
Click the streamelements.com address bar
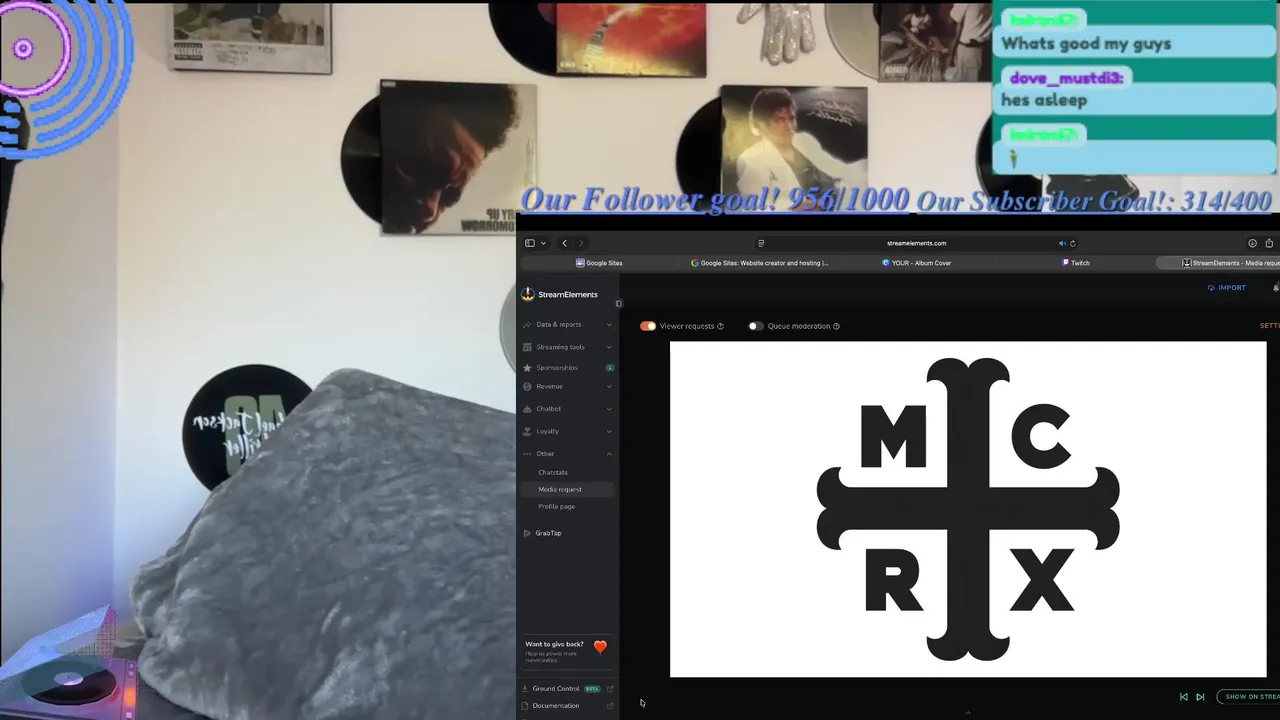click(916, 243)
